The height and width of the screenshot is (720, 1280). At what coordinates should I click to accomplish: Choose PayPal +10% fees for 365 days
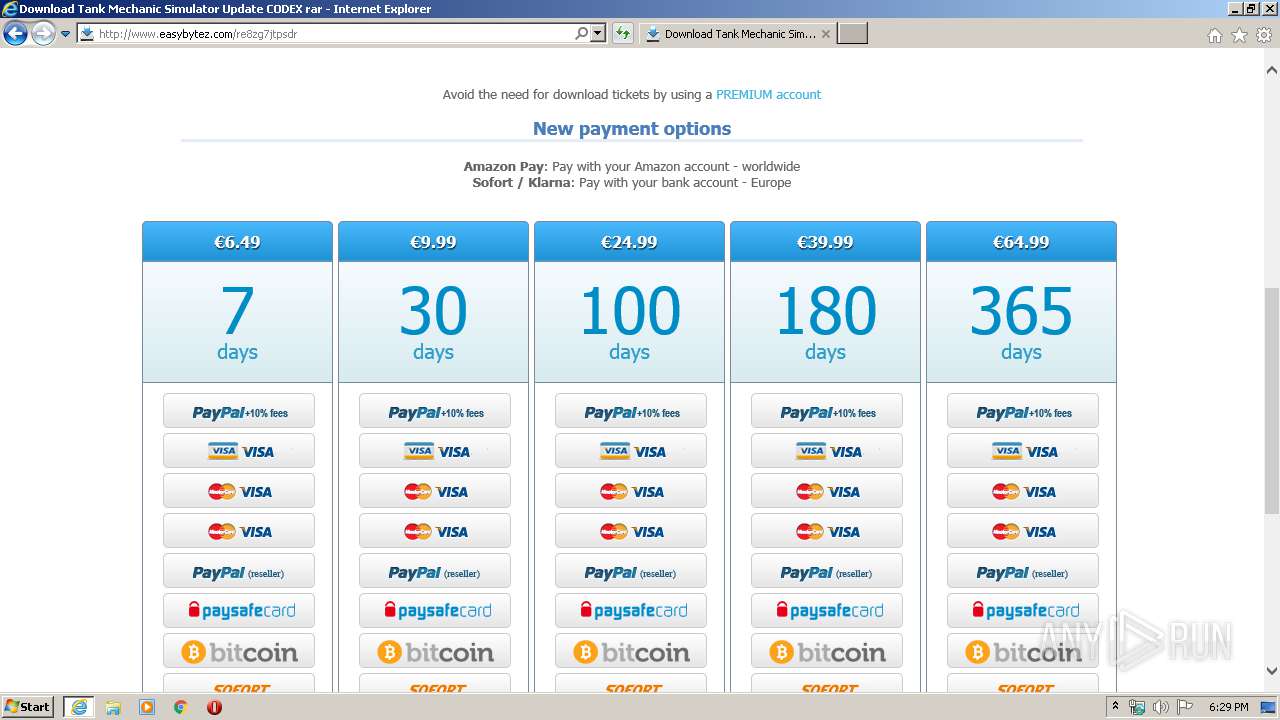point(1023,411)
